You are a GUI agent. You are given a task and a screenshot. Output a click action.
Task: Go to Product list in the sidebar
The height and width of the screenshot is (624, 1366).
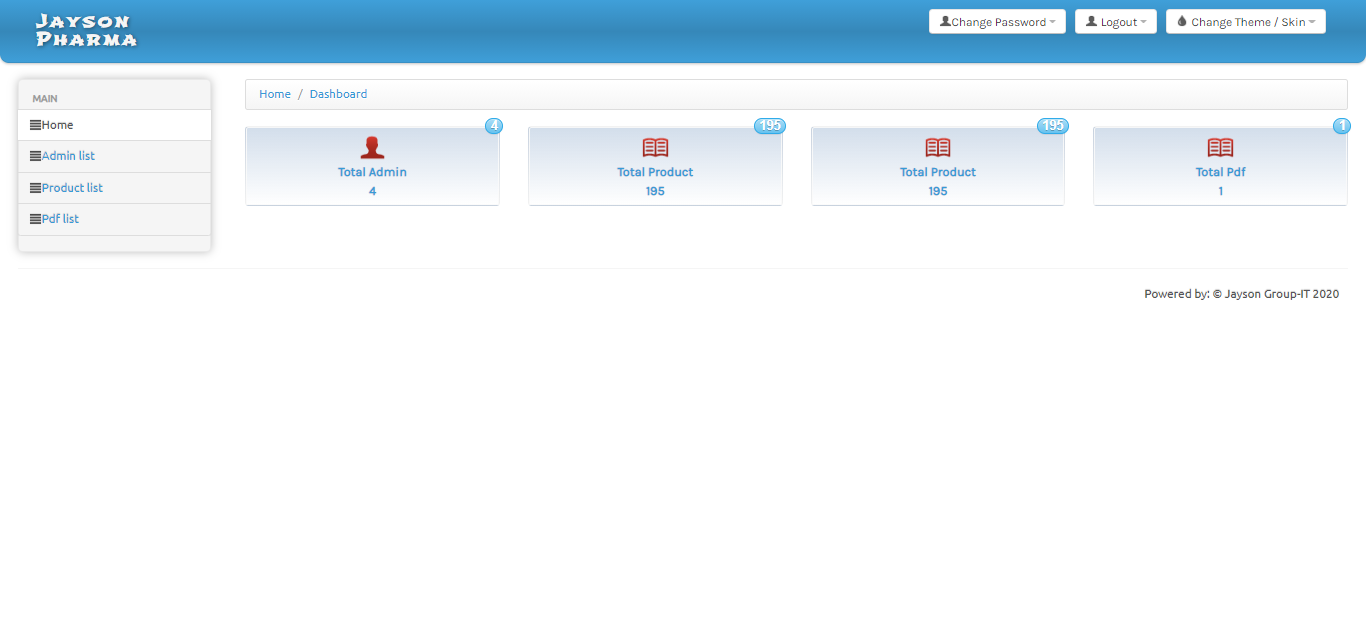point(114,188)
